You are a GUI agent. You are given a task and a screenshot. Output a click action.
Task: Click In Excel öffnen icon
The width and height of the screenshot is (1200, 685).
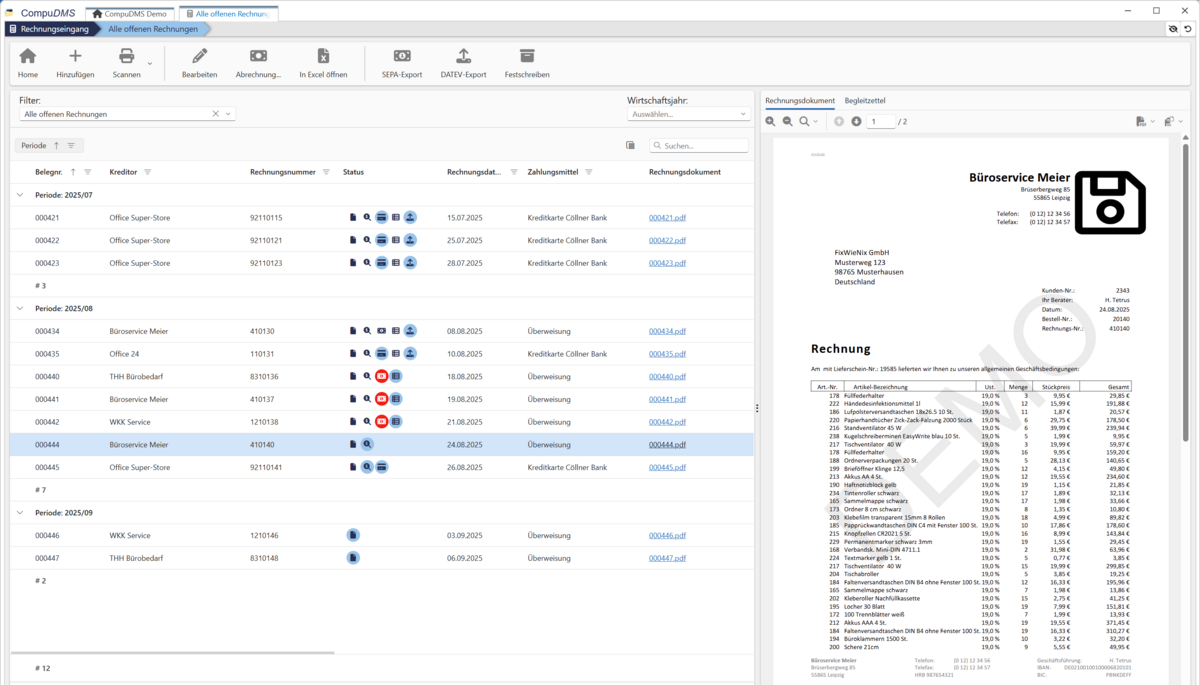323,57
